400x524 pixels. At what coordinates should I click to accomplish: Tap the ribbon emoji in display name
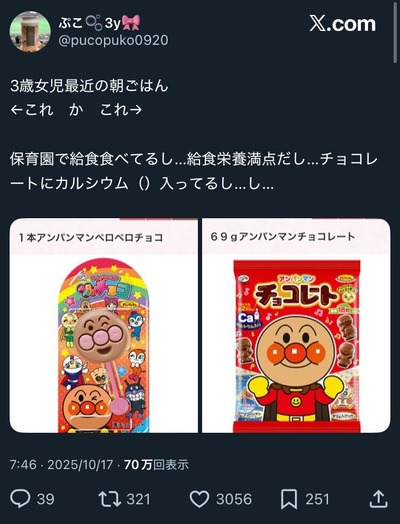pyautogui.click(x=131, y=23)
